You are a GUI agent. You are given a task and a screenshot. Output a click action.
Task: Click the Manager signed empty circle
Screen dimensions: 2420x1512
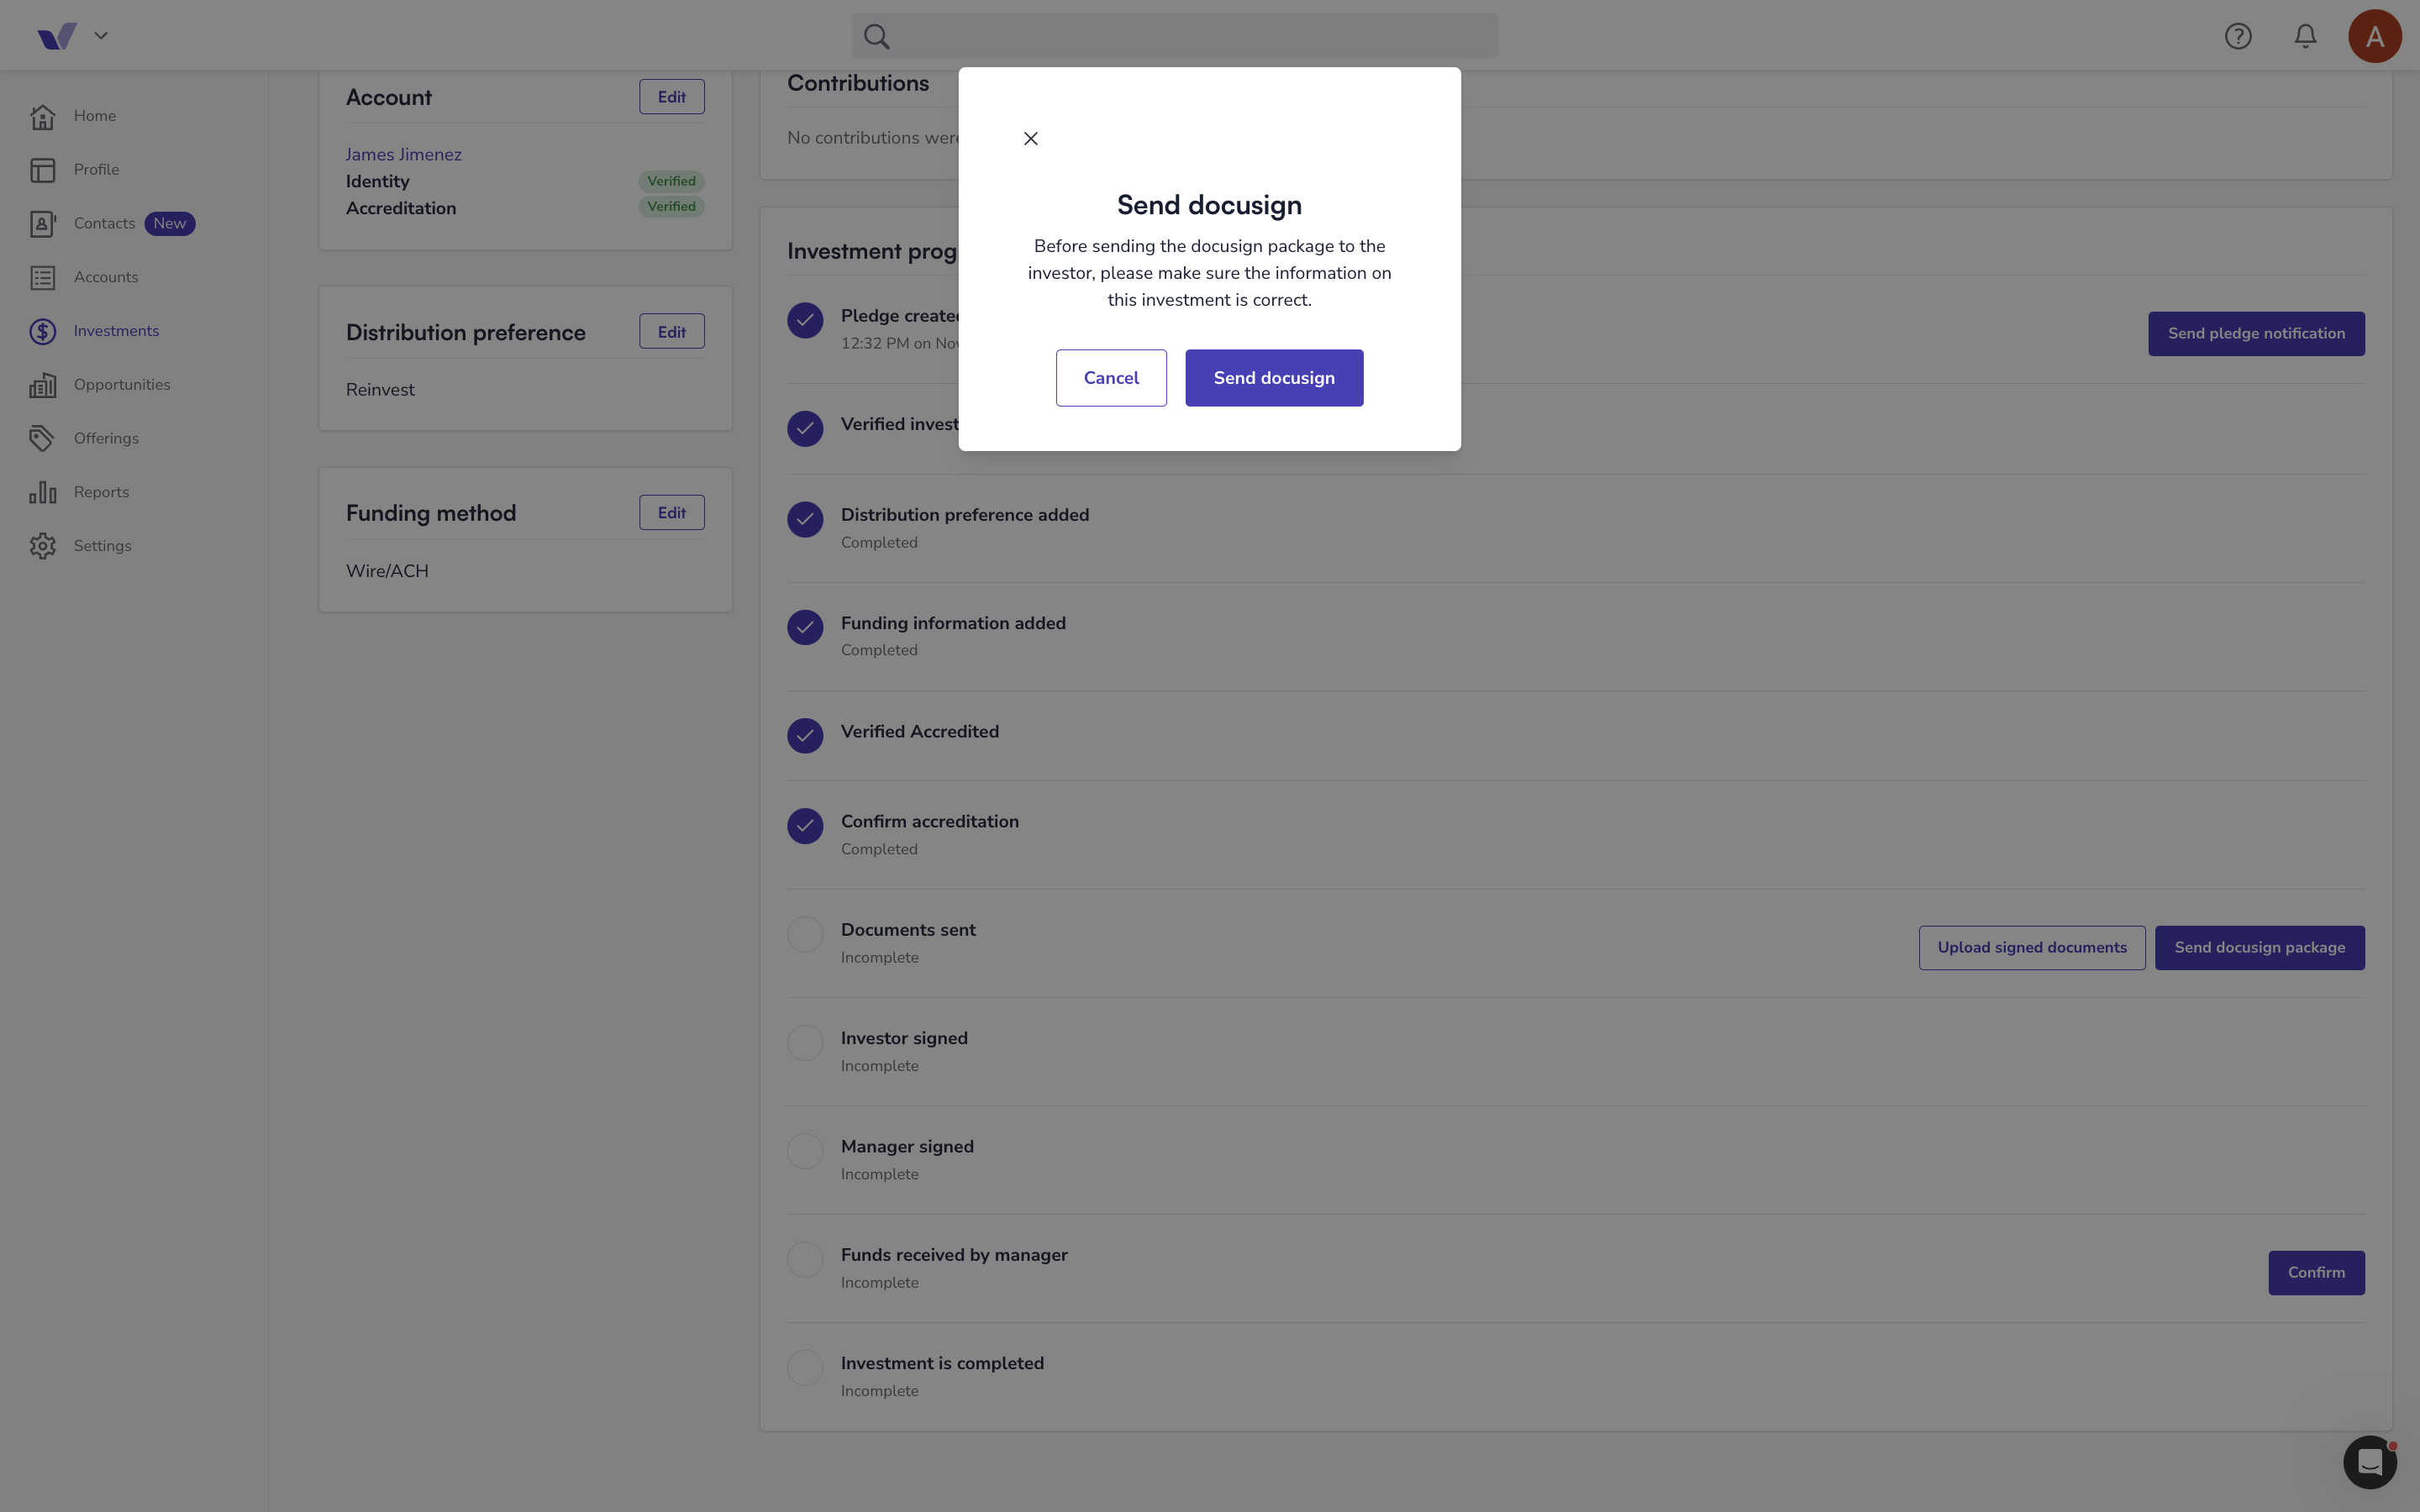pyautogui.click(x=805, y=1151)
